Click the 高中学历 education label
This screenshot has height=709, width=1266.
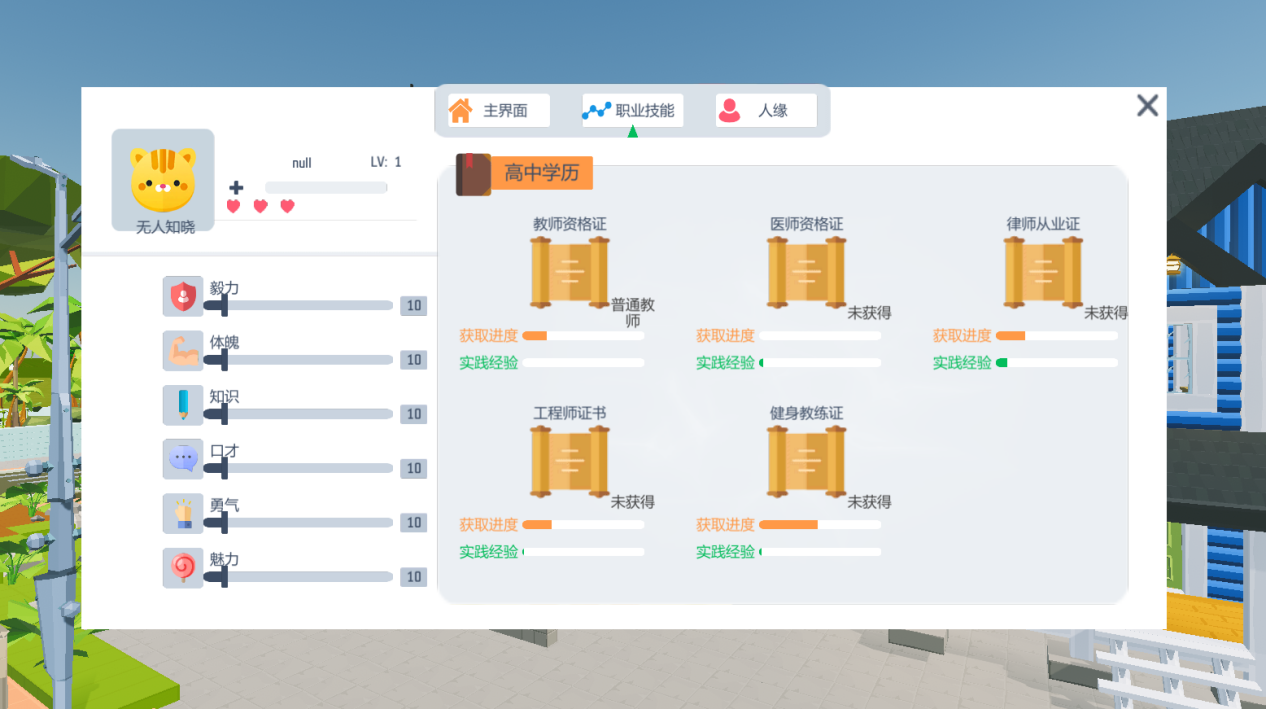click(542, 173)
